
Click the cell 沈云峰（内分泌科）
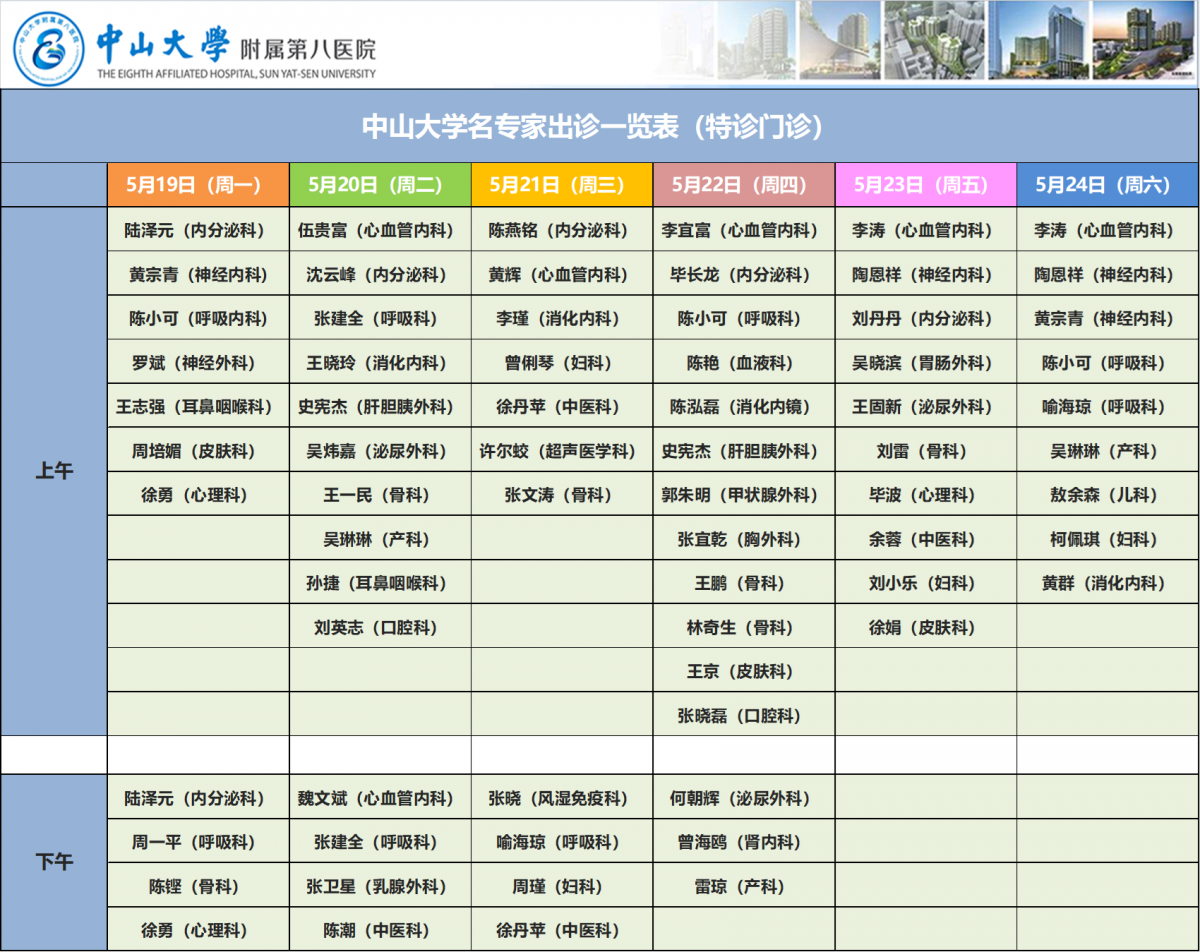click(380, 274)
